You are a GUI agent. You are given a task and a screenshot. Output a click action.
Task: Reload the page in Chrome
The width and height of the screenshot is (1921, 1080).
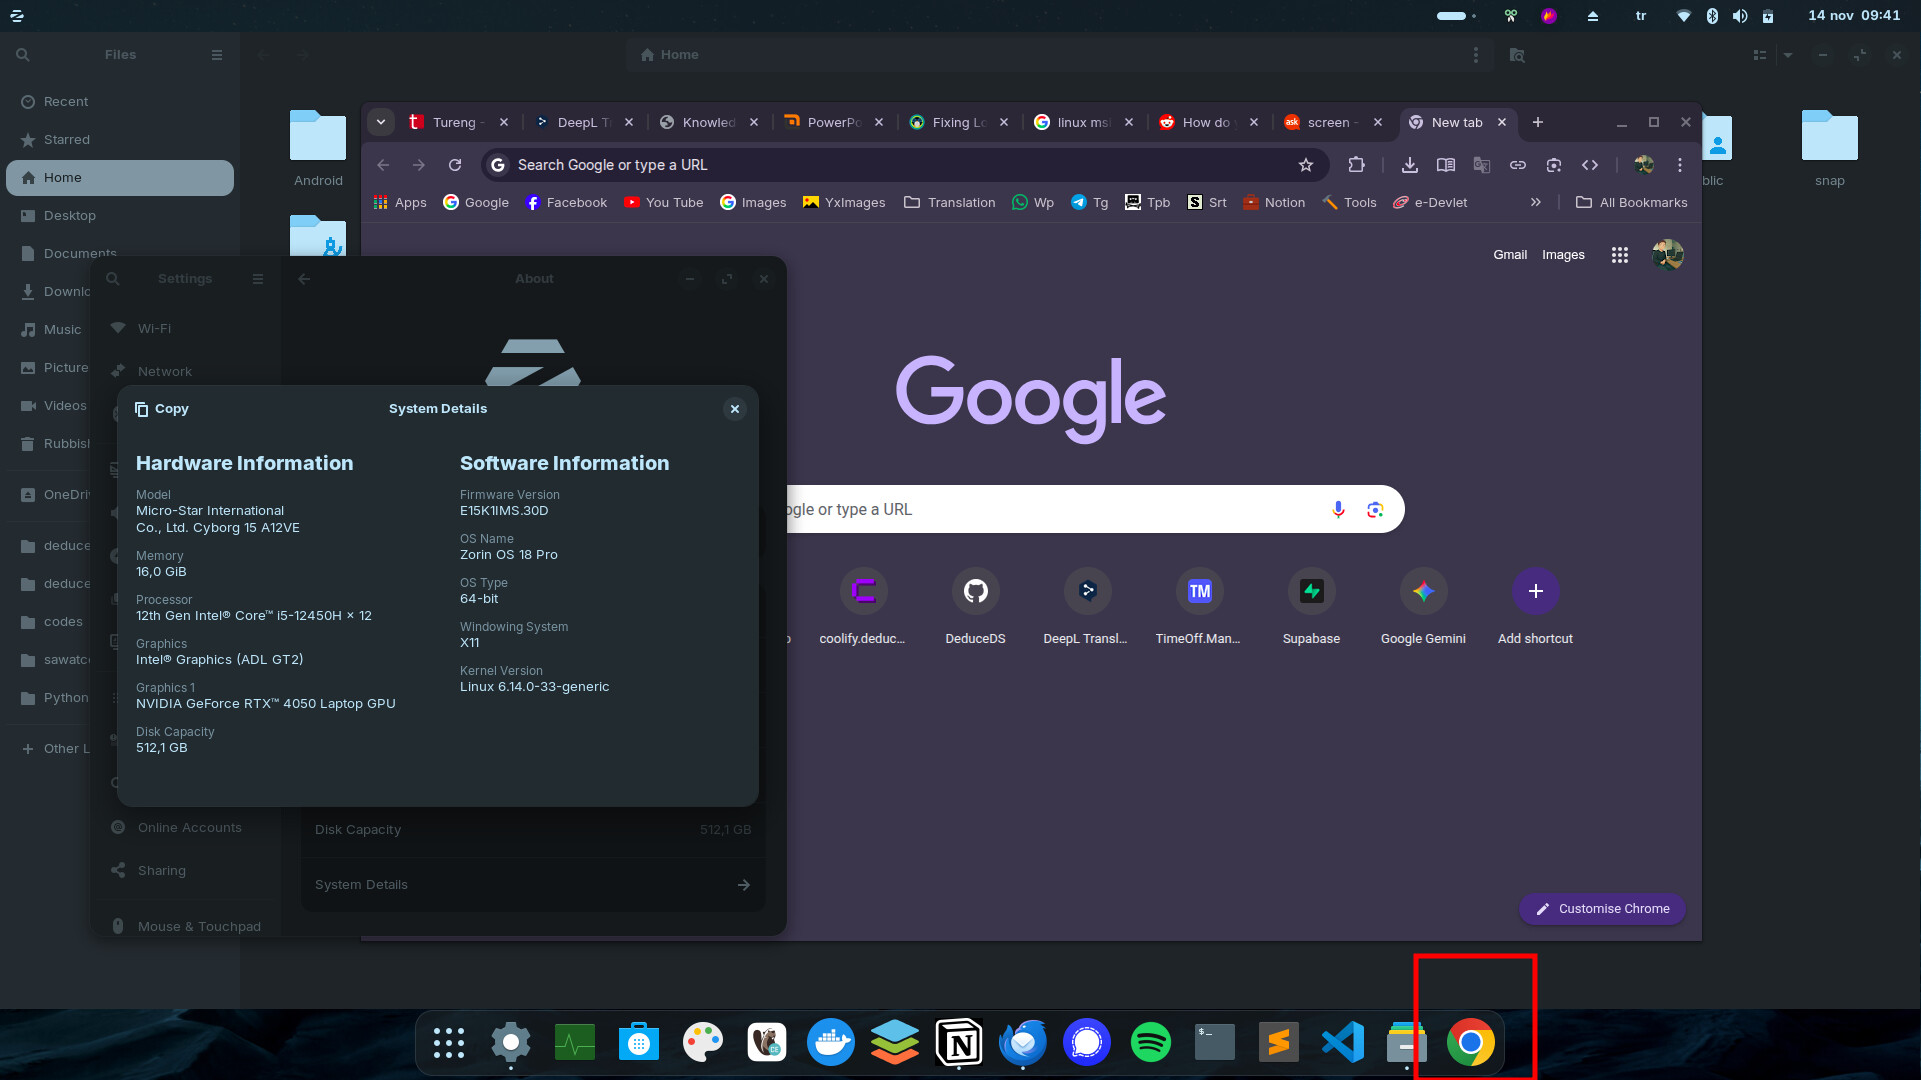click(x=455, y=165)
